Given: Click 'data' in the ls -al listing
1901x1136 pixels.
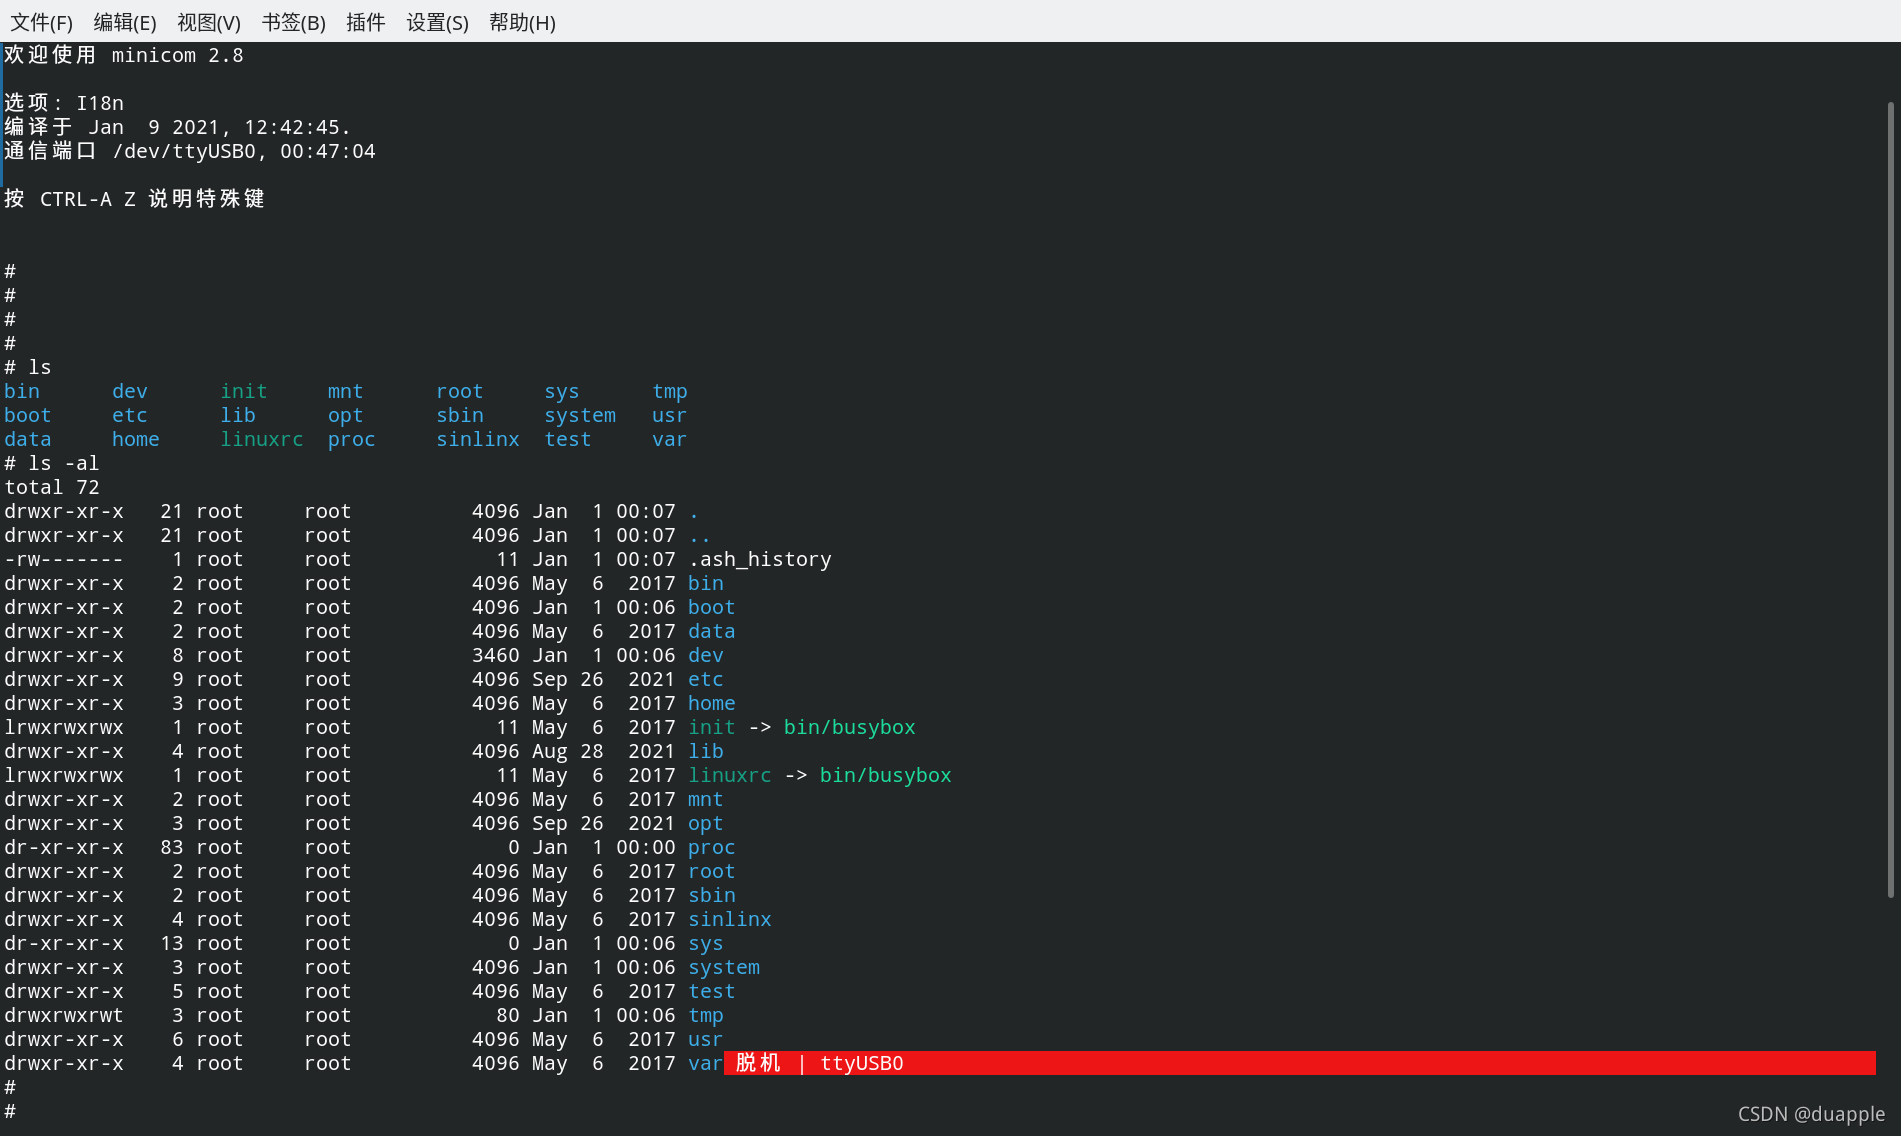Looking at the screenshot, I should (x=712, y=631).
